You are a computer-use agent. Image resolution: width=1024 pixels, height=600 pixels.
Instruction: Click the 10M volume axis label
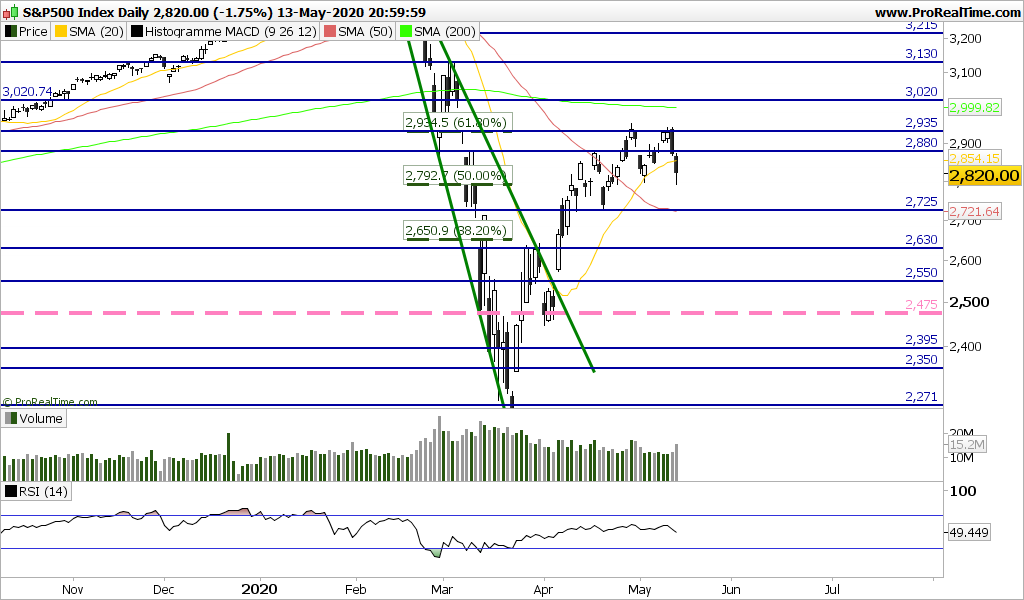(x=962, y=458)
